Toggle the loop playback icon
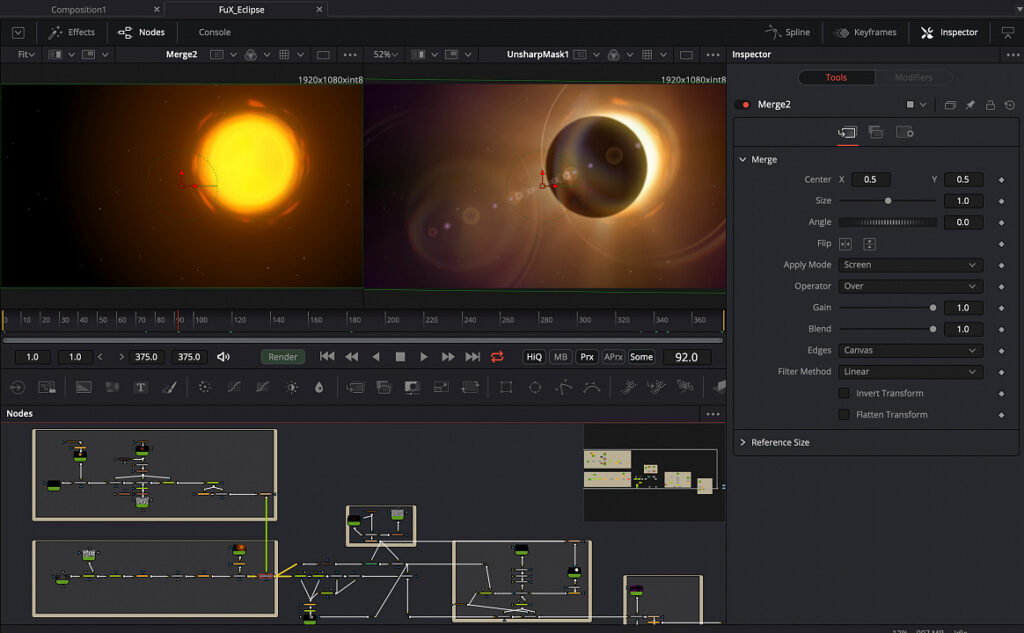Screen dimensions: 1024x633 click(497, 357)
